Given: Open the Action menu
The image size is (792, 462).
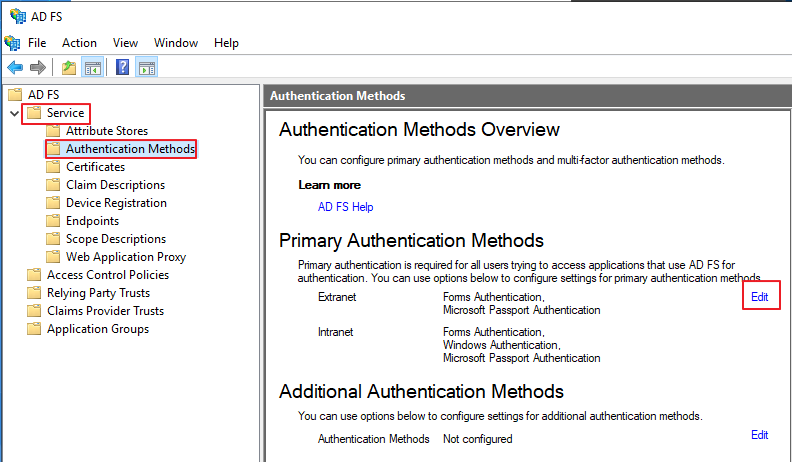Looking at the screenshot, I should pyautogui.click(x=79, y=43).
